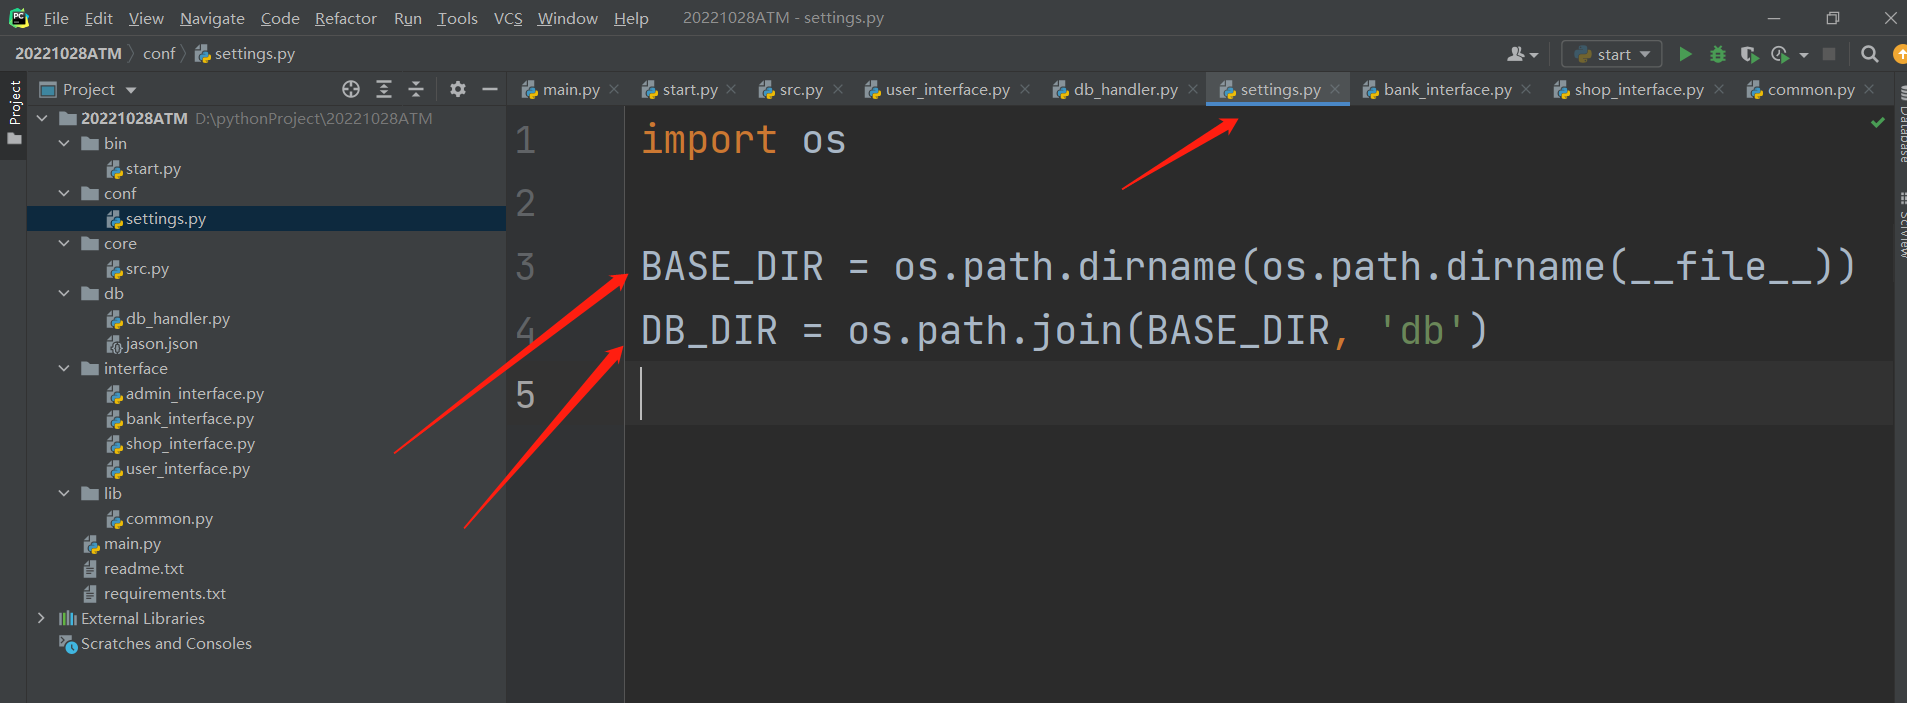Select readme.txt in project tree
The height and width of the screenshot is (703, 1907).
tap(144, 568)
